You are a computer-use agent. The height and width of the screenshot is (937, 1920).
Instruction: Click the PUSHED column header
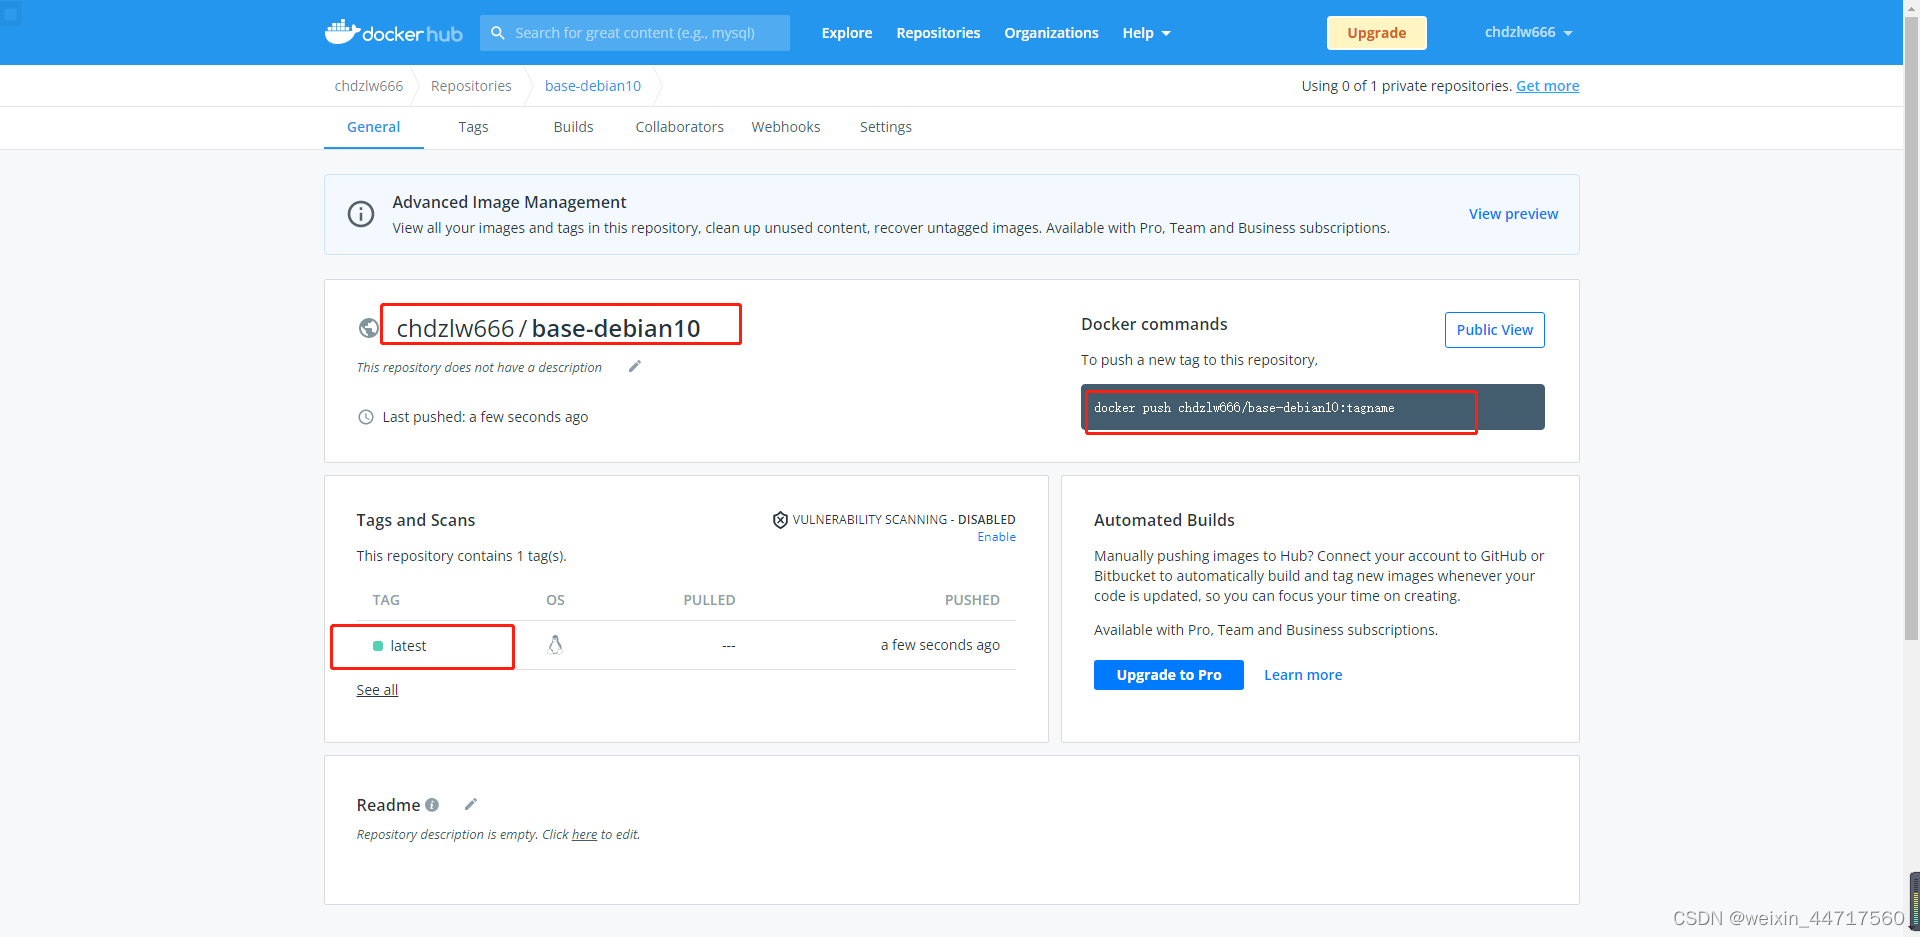click(x=972, y=600)
